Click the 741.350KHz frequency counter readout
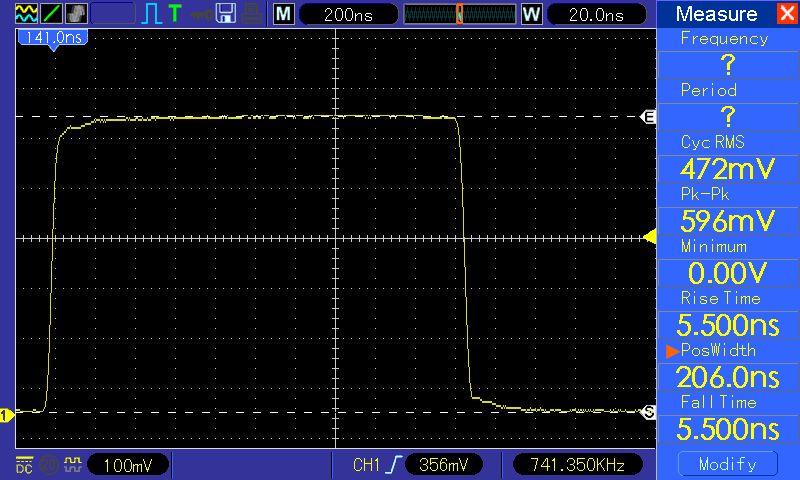The image size is (800, 480). click(x=577, y=464)
